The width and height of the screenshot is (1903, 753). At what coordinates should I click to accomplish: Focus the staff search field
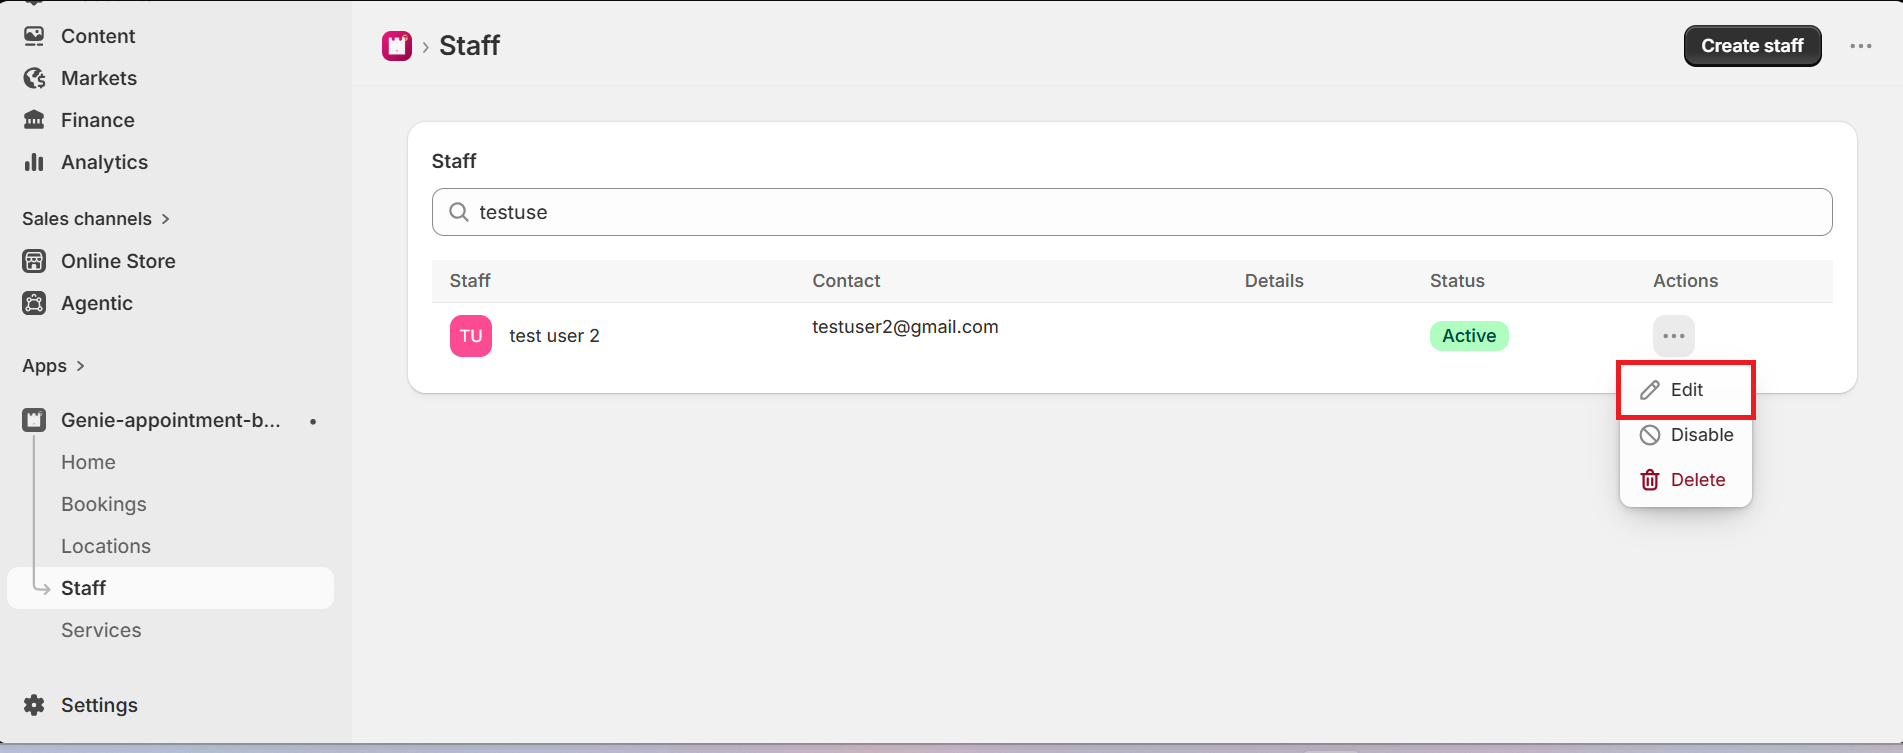[x=1132, y=212]
